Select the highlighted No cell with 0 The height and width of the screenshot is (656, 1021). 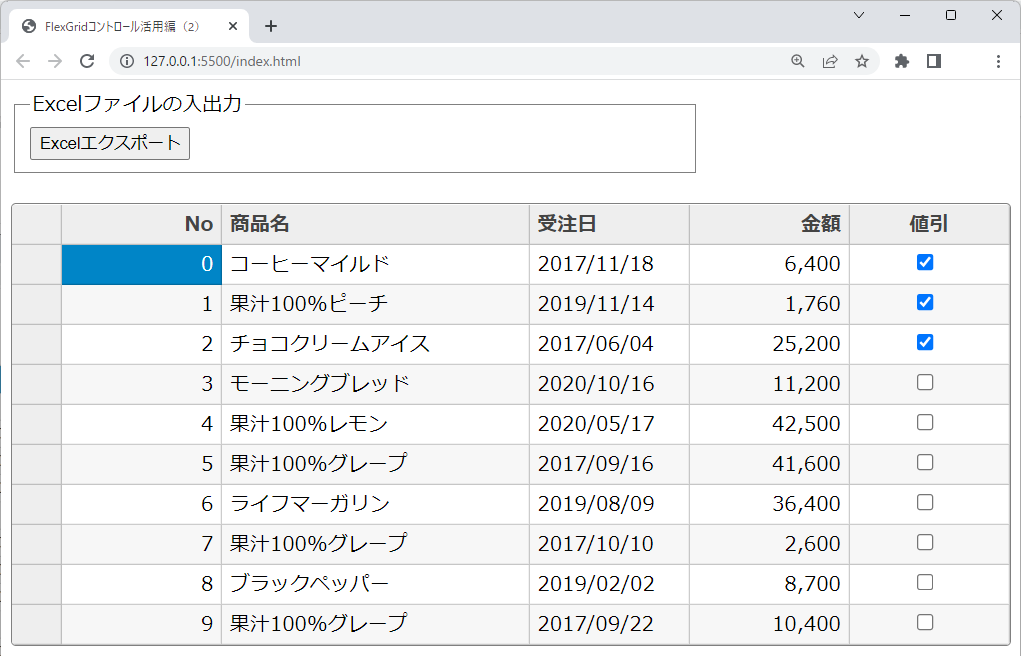[x=141, y=264]
